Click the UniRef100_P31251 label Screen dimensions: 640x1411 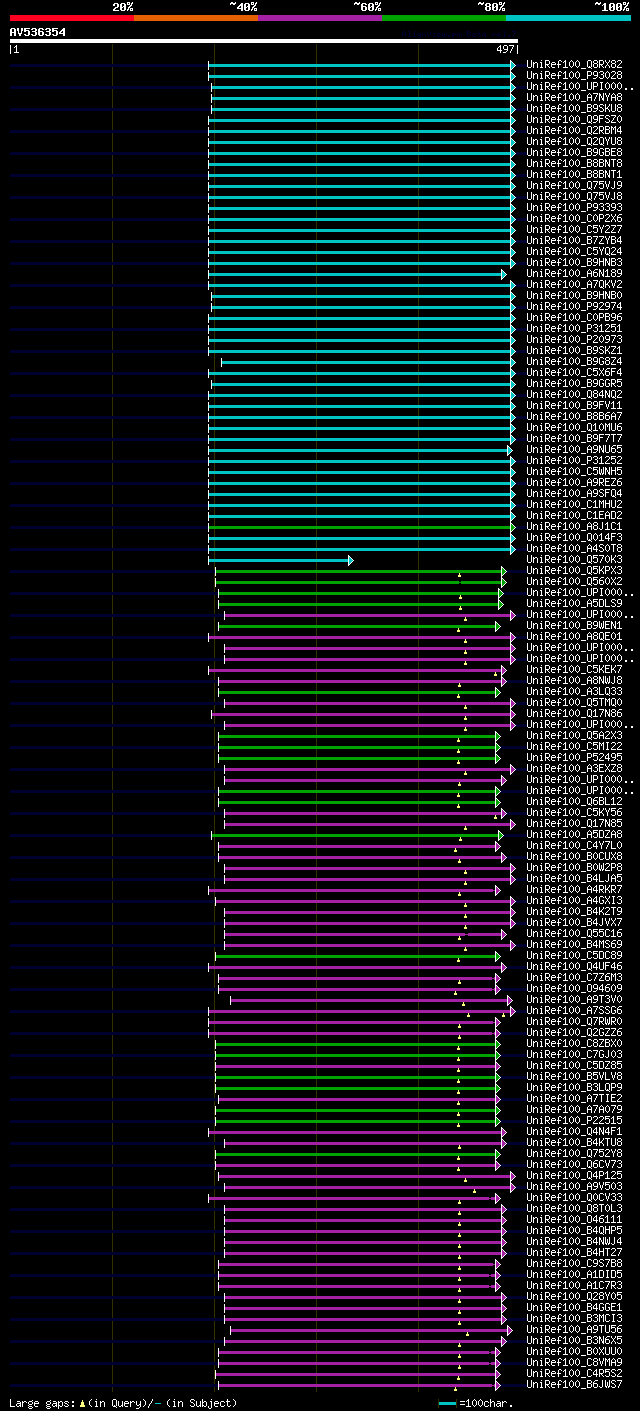[x=574, y=329]
